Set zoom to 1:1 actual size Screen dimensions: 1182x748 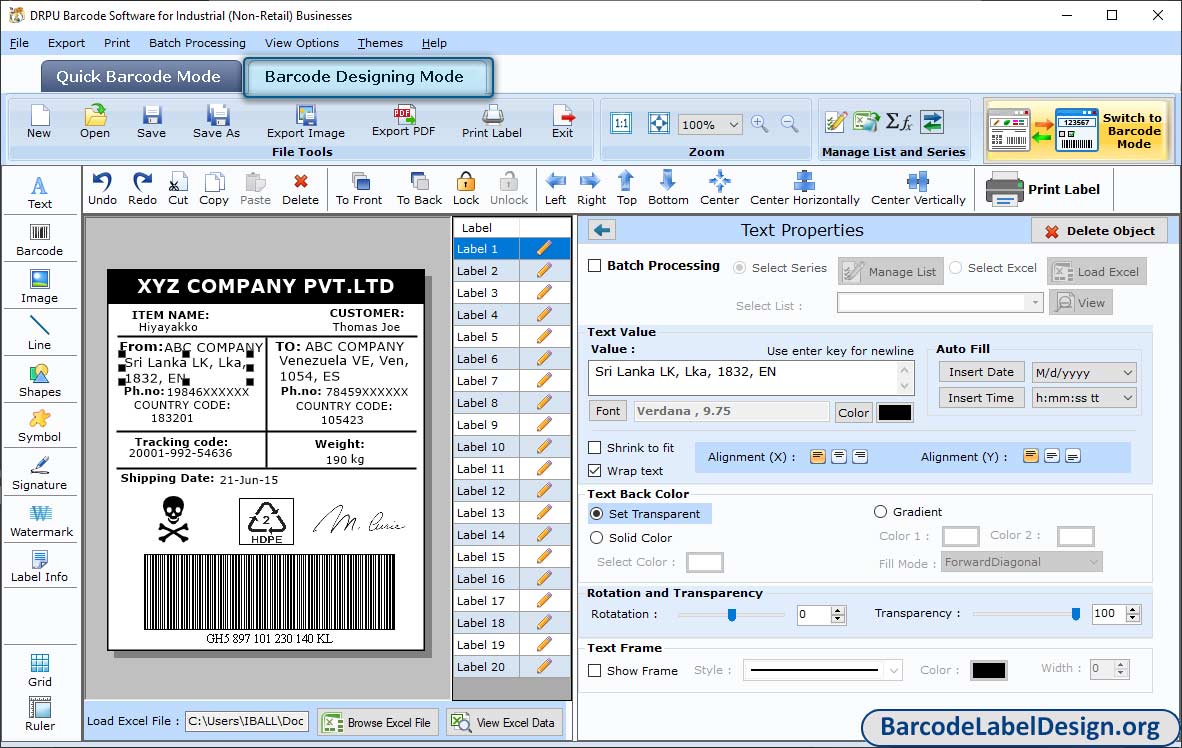point(621,124)
